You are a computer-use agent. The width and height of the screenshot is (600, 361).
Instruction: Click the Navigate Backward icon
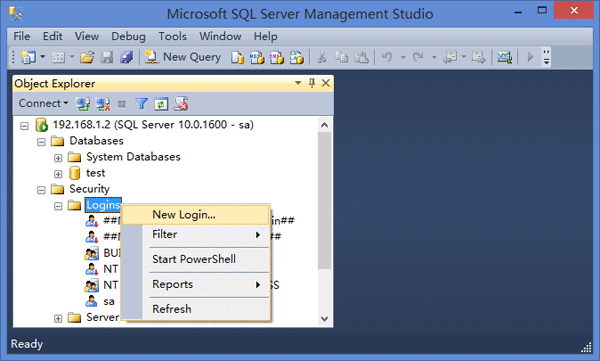[450, 57]
